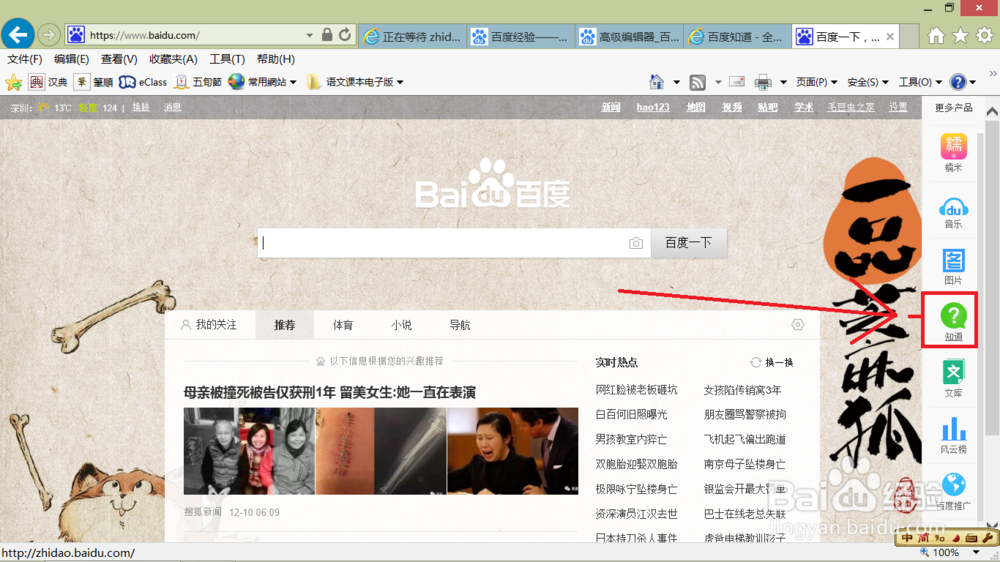Click the 百度一下 search button
Viewport: 1000px width, 562px height.
click(688, 243)
